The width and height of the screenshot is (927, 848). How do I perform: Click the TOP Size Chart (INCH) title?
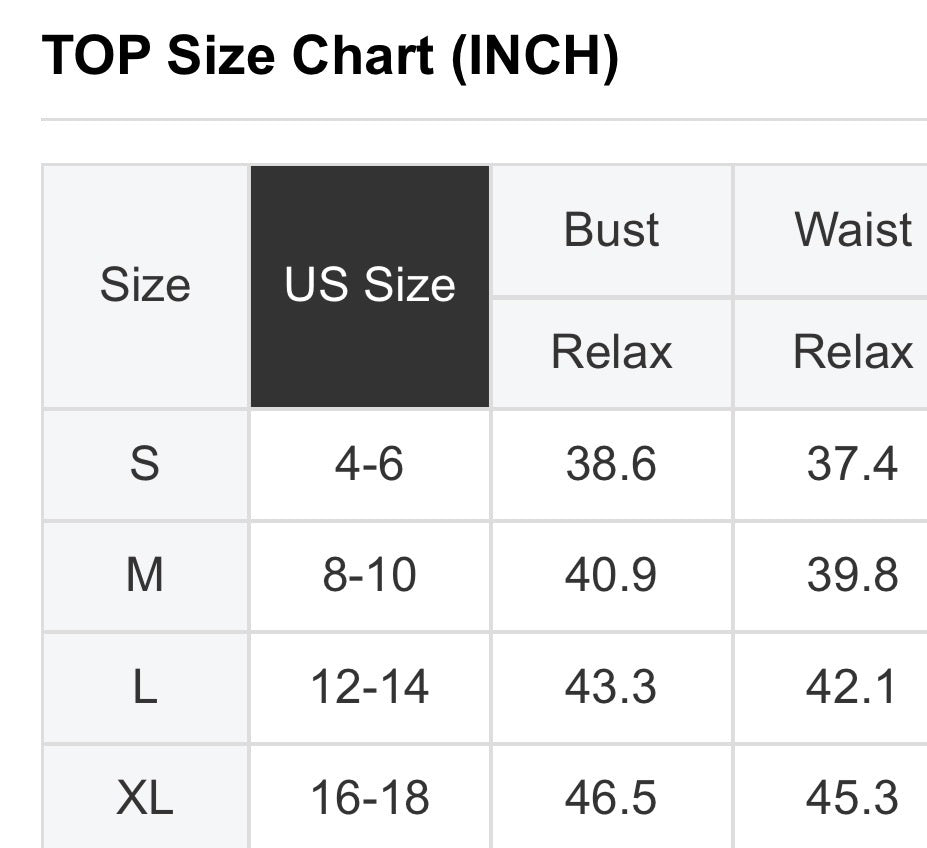(330, 57)
